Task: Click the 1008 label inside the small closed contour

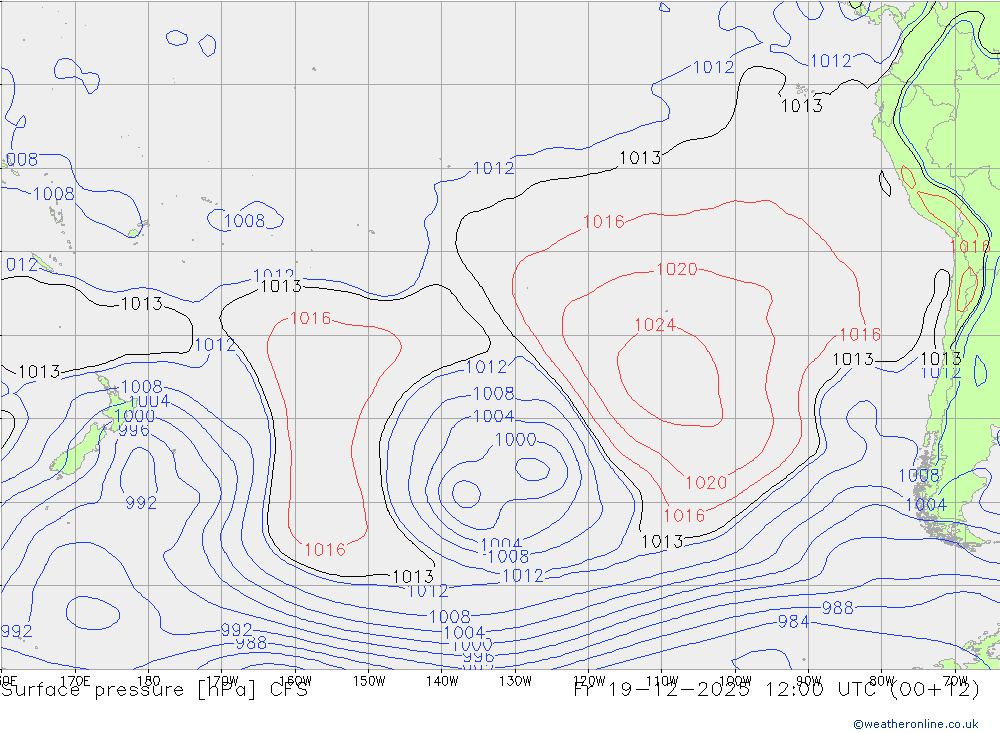Action: 244,221
